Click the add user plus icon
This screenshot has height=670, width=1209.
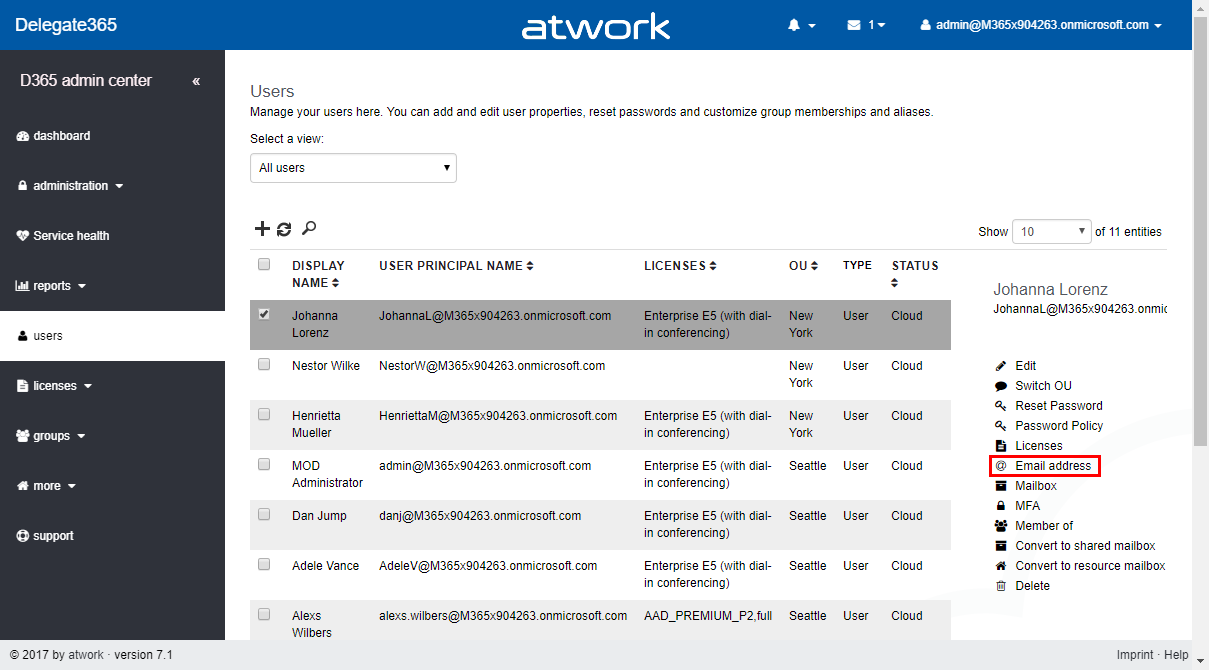[262, 229]
